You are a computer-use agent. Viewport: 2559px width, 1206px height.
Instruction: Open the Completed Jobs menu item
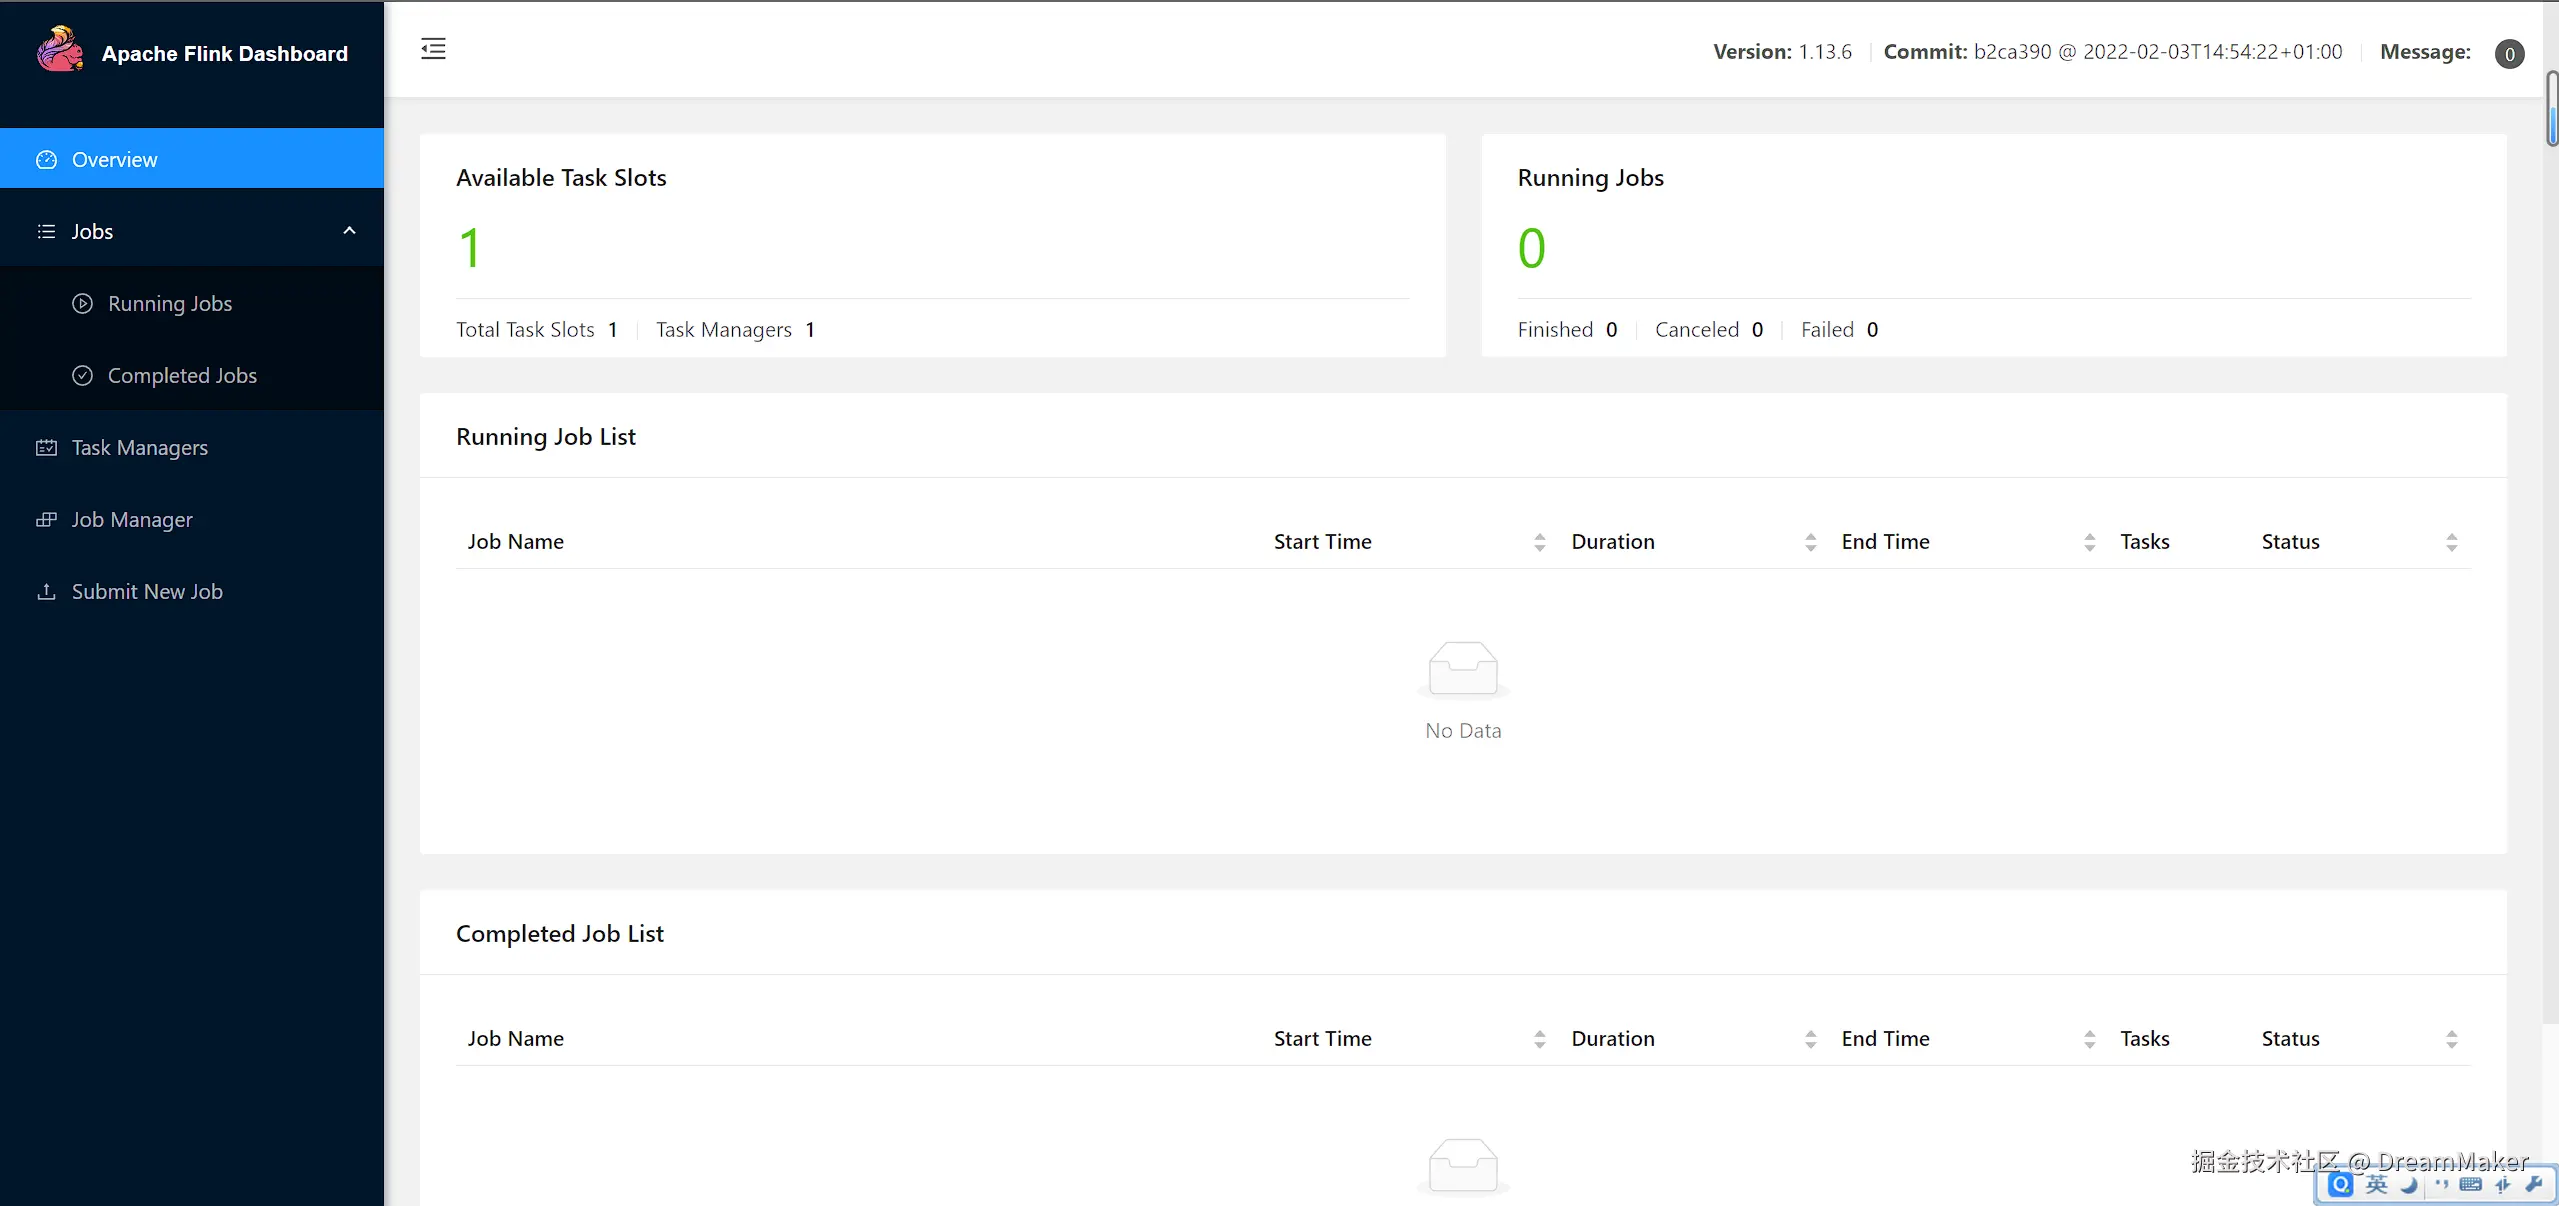tap(182, 376)
